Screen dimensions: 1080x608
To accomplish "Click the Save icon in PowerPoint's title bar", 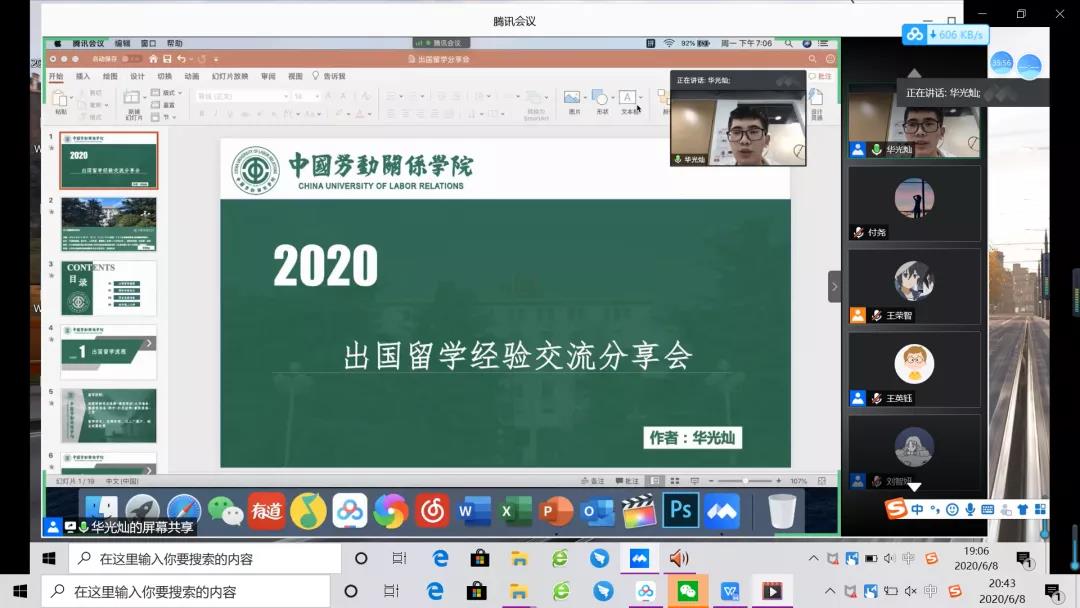I will [167, 59].
